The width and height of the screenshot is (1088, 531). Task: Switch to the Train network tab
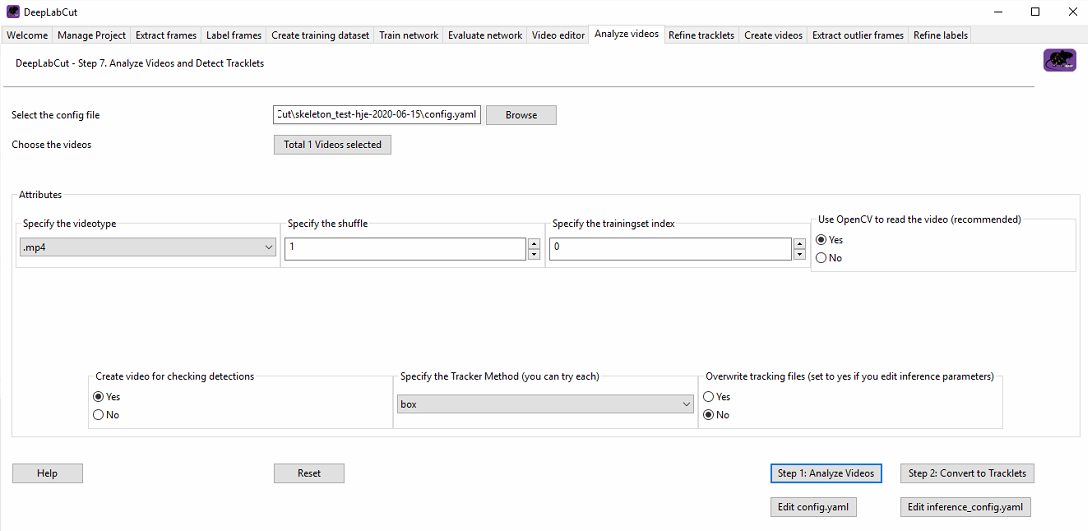pos(409,35)
